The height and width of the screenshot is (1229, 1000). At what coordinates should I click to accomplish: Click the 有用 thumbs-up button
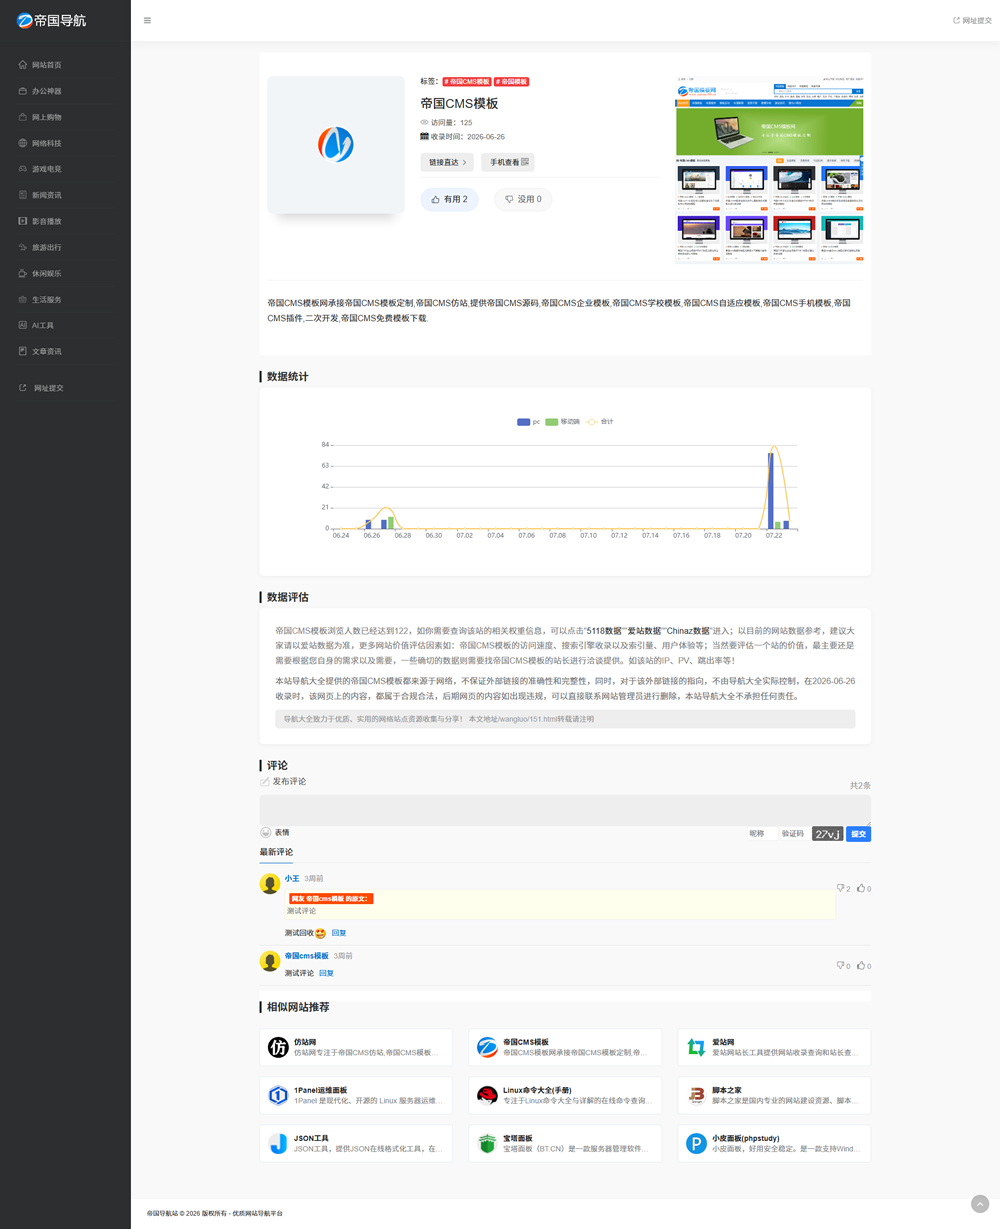pyautogui.click(x=449, y=199)
